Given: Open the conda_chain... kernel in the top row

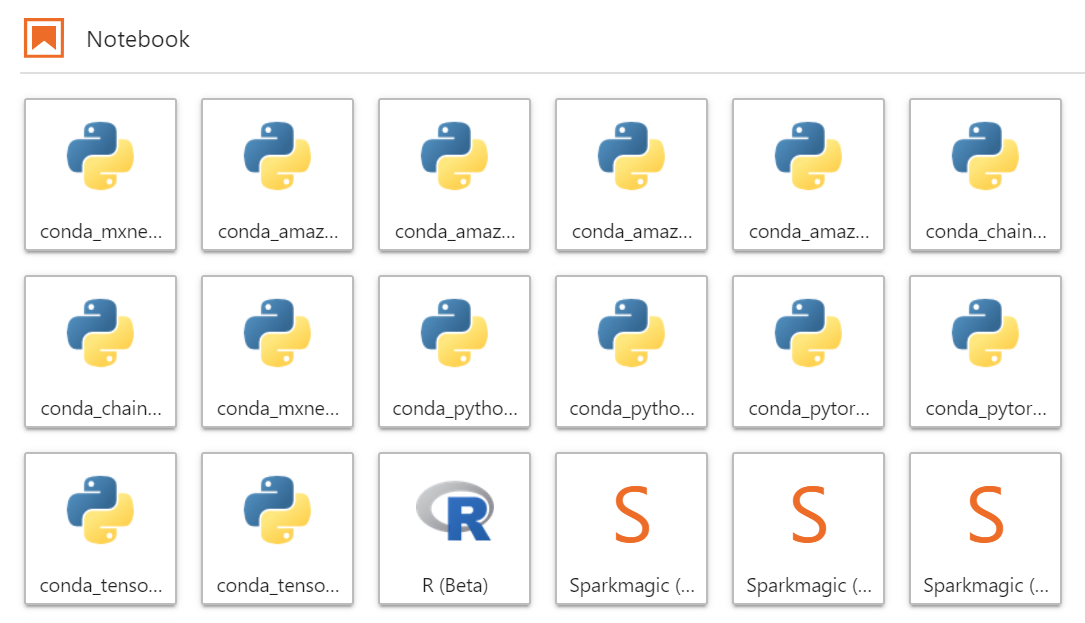Looking at the screenshot, I should (986, 174).
